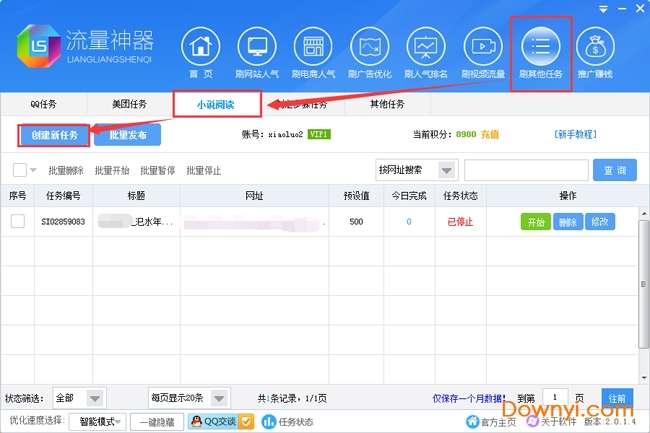Screen dimensions: 650x433
Task: Select the popularity ranking (刷人气排名) chart icon
Action: (x=426, y=47)
